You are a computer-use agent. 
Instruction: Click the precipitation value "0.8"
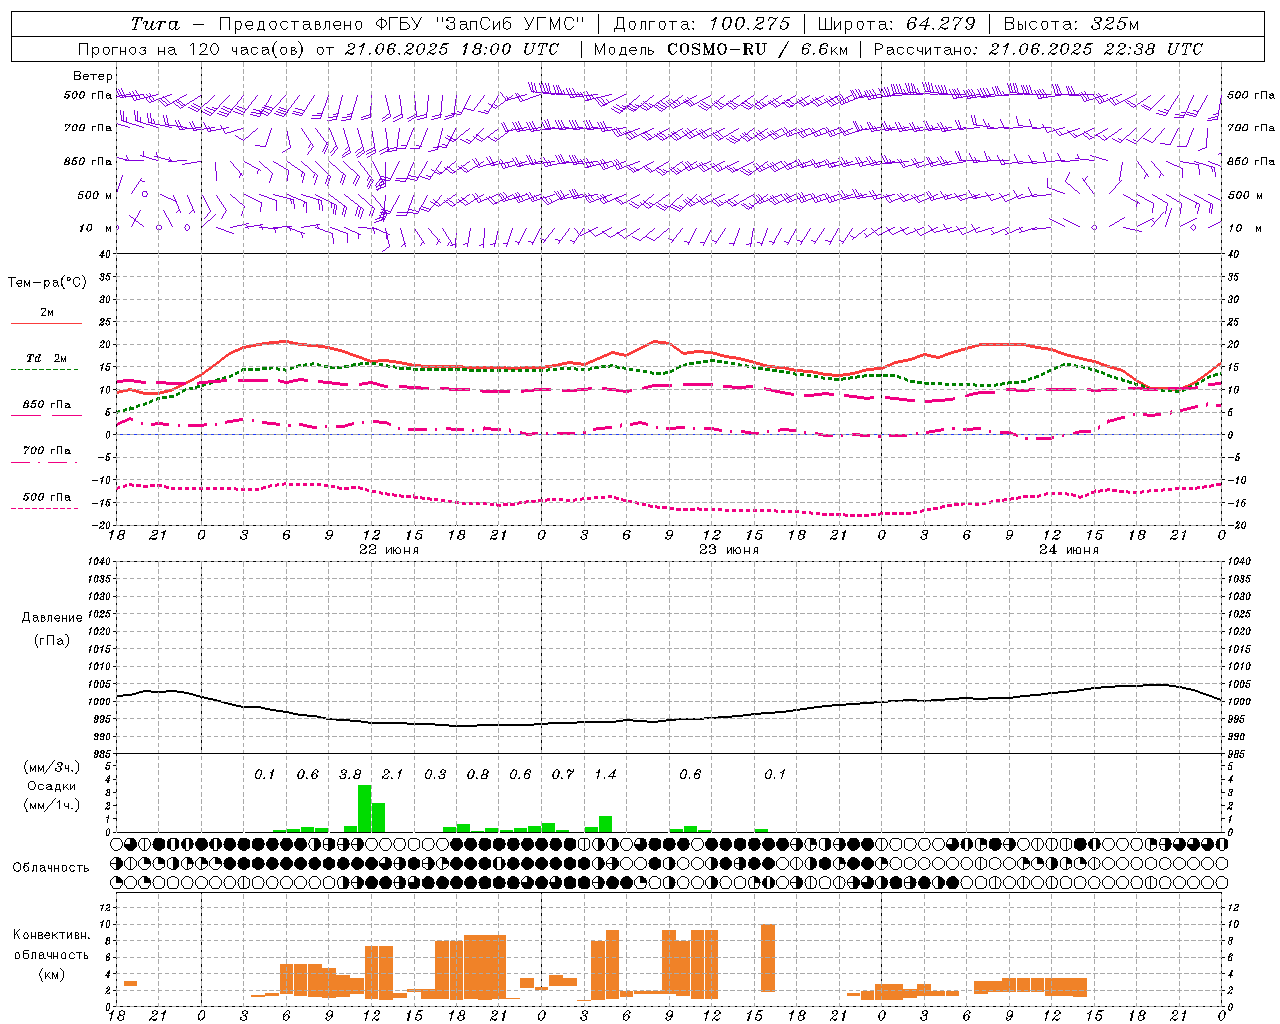coord(478,774)
